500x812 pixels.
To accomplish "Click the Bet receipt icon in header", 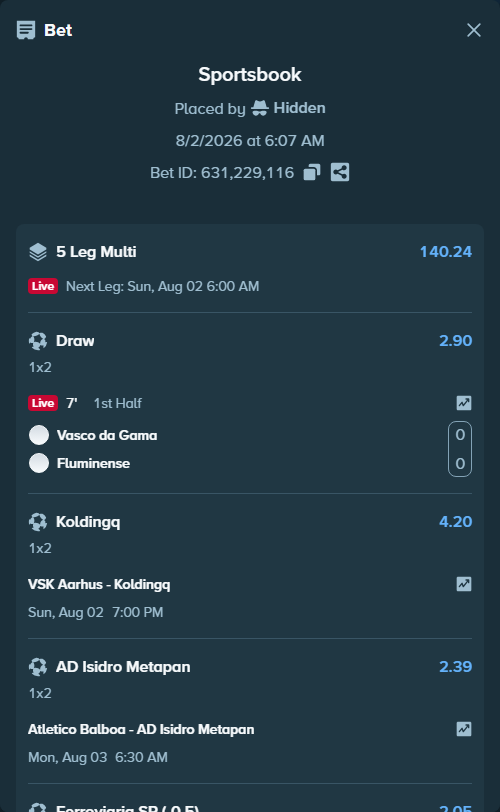I will tap(26, 30).
